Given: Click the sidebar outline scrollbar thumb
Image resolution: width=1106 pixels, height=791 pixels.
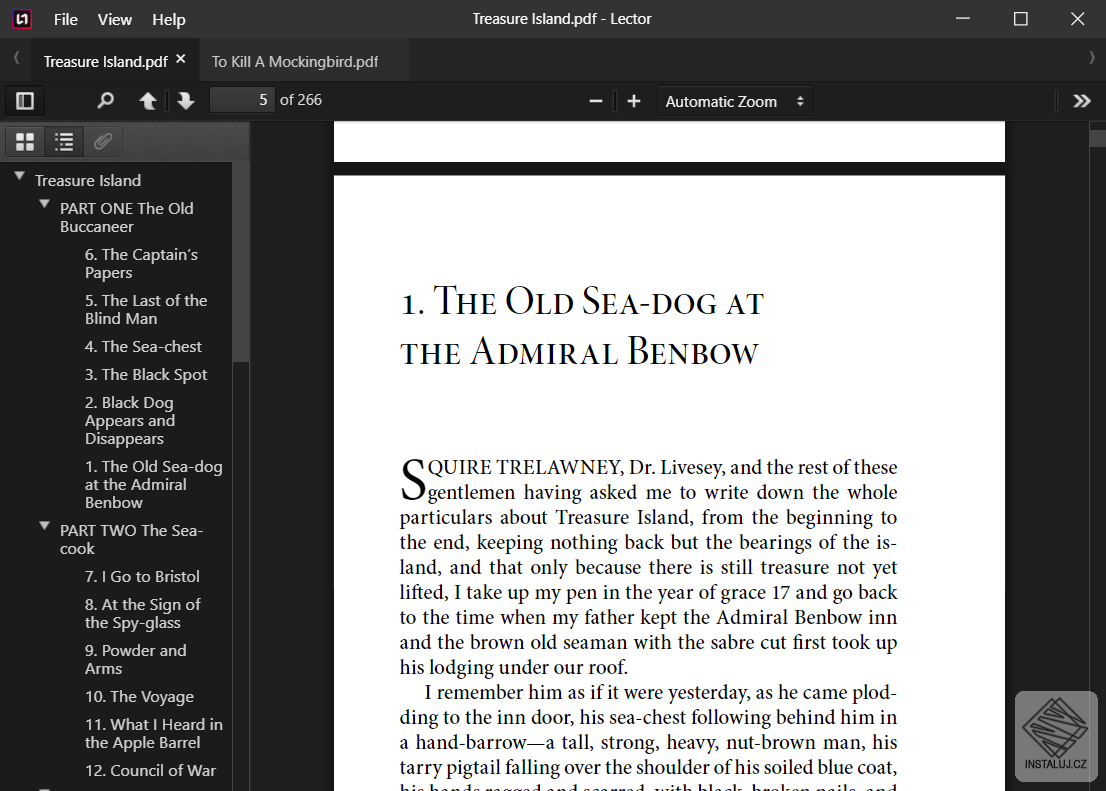Looking at the screenshot, I should pos(241,261).
